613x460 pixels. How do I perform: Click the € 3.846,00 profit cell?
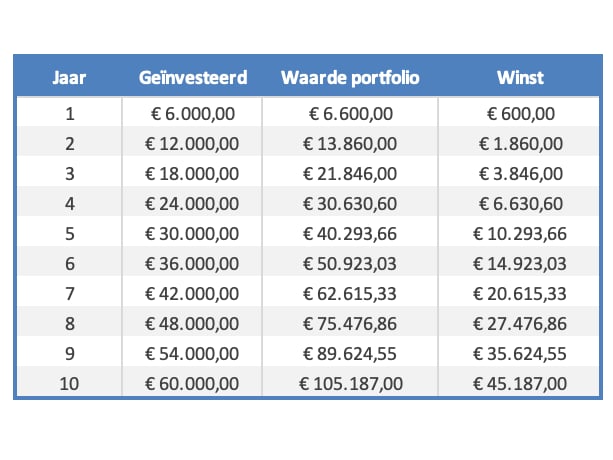click(x=520, y=173)
